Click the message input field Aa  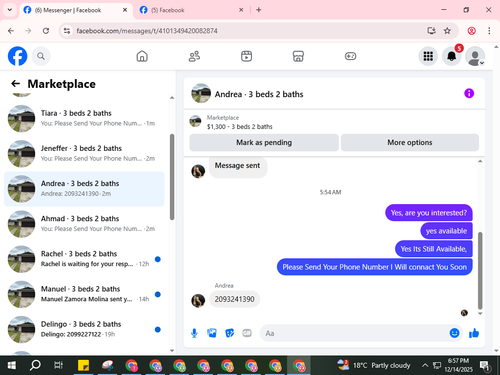click(x=353, y=333)
